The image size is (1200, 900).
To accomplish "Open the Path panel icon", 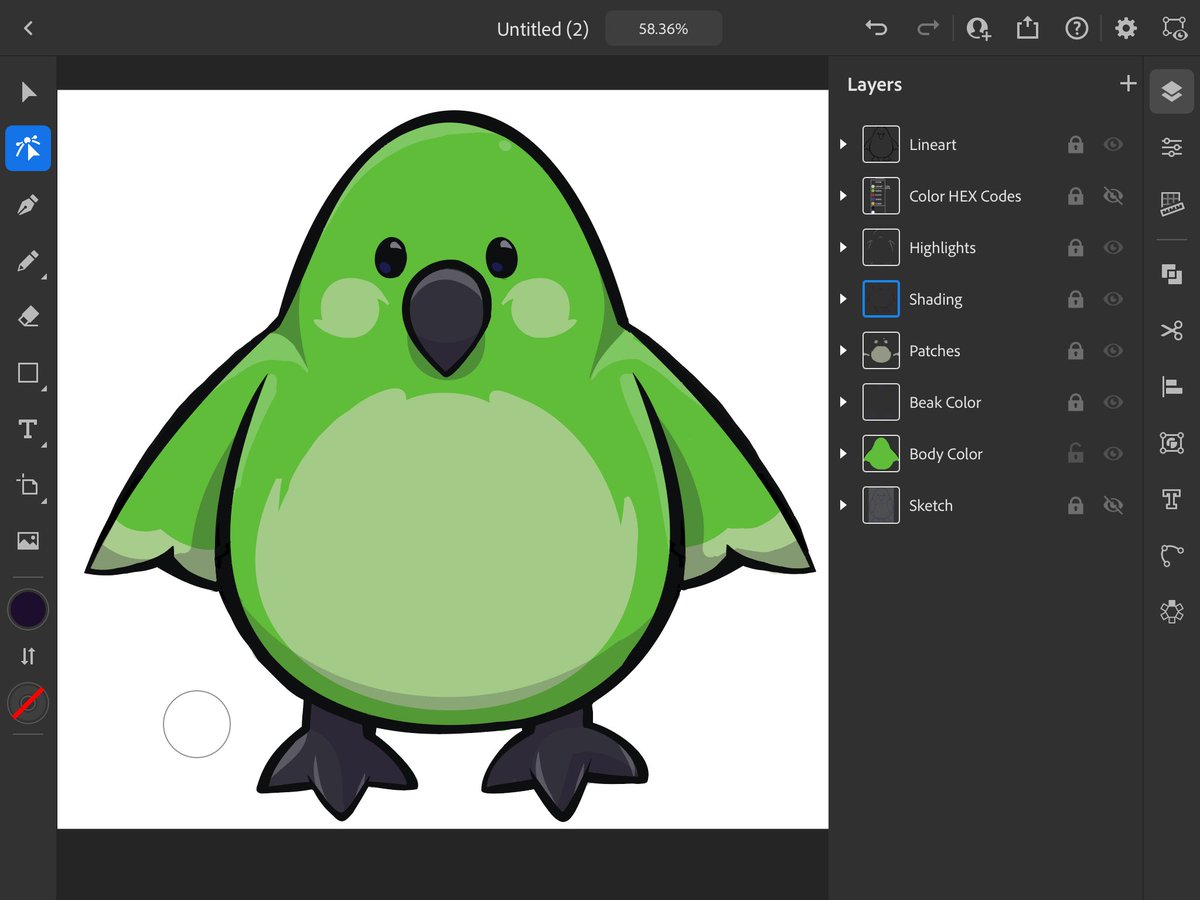I will [x=1172, y=556].
